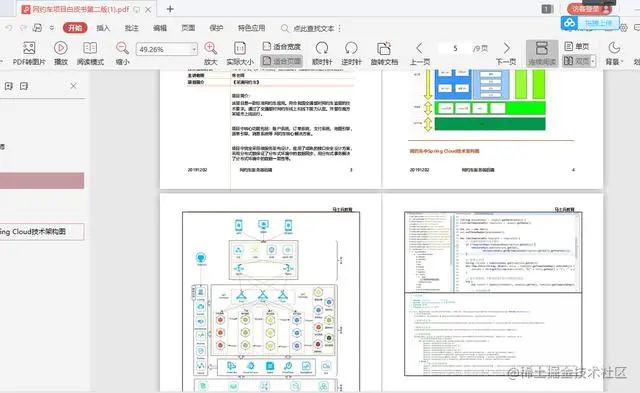Open the 插入 ribbon tab
Image resolution: width=640 pixels, height=393 pixels.
103,28
